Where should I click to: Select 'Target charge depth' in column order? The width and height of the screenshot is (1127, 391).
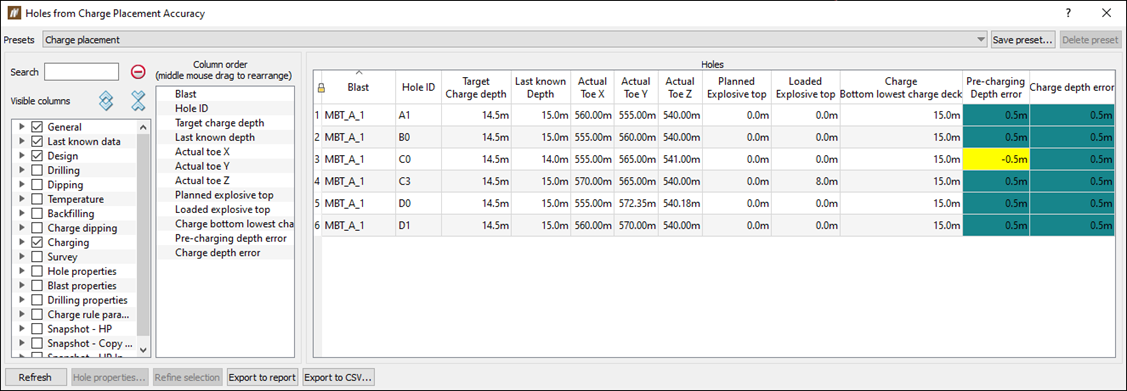(x=225, y=123)
